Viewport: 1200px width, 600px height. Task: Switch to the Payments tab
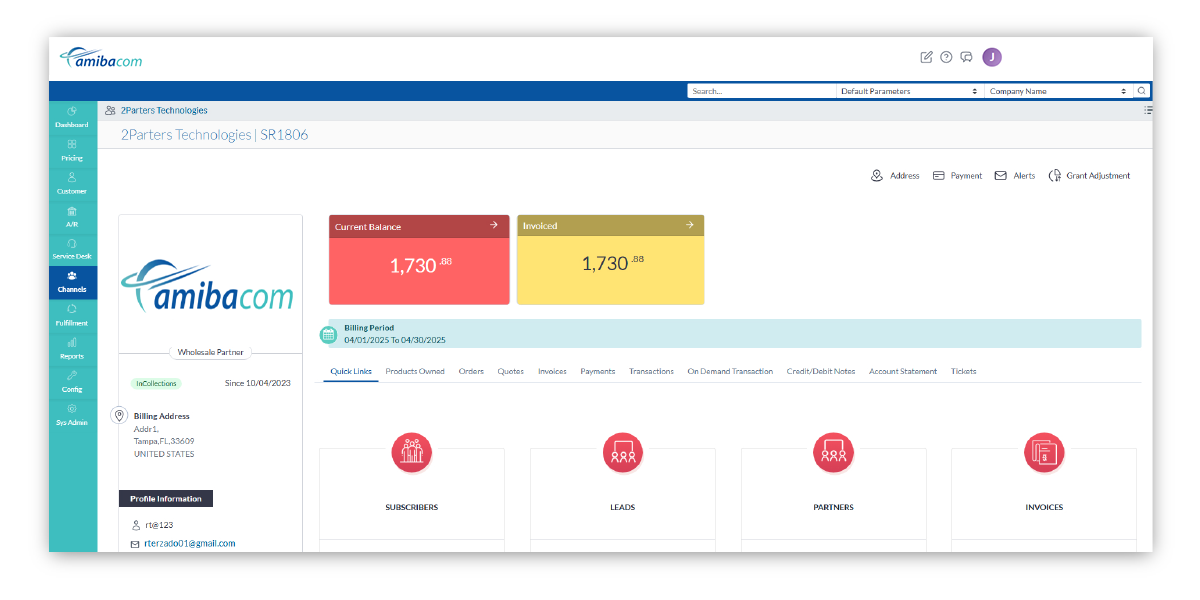click(x=598, y=372)
